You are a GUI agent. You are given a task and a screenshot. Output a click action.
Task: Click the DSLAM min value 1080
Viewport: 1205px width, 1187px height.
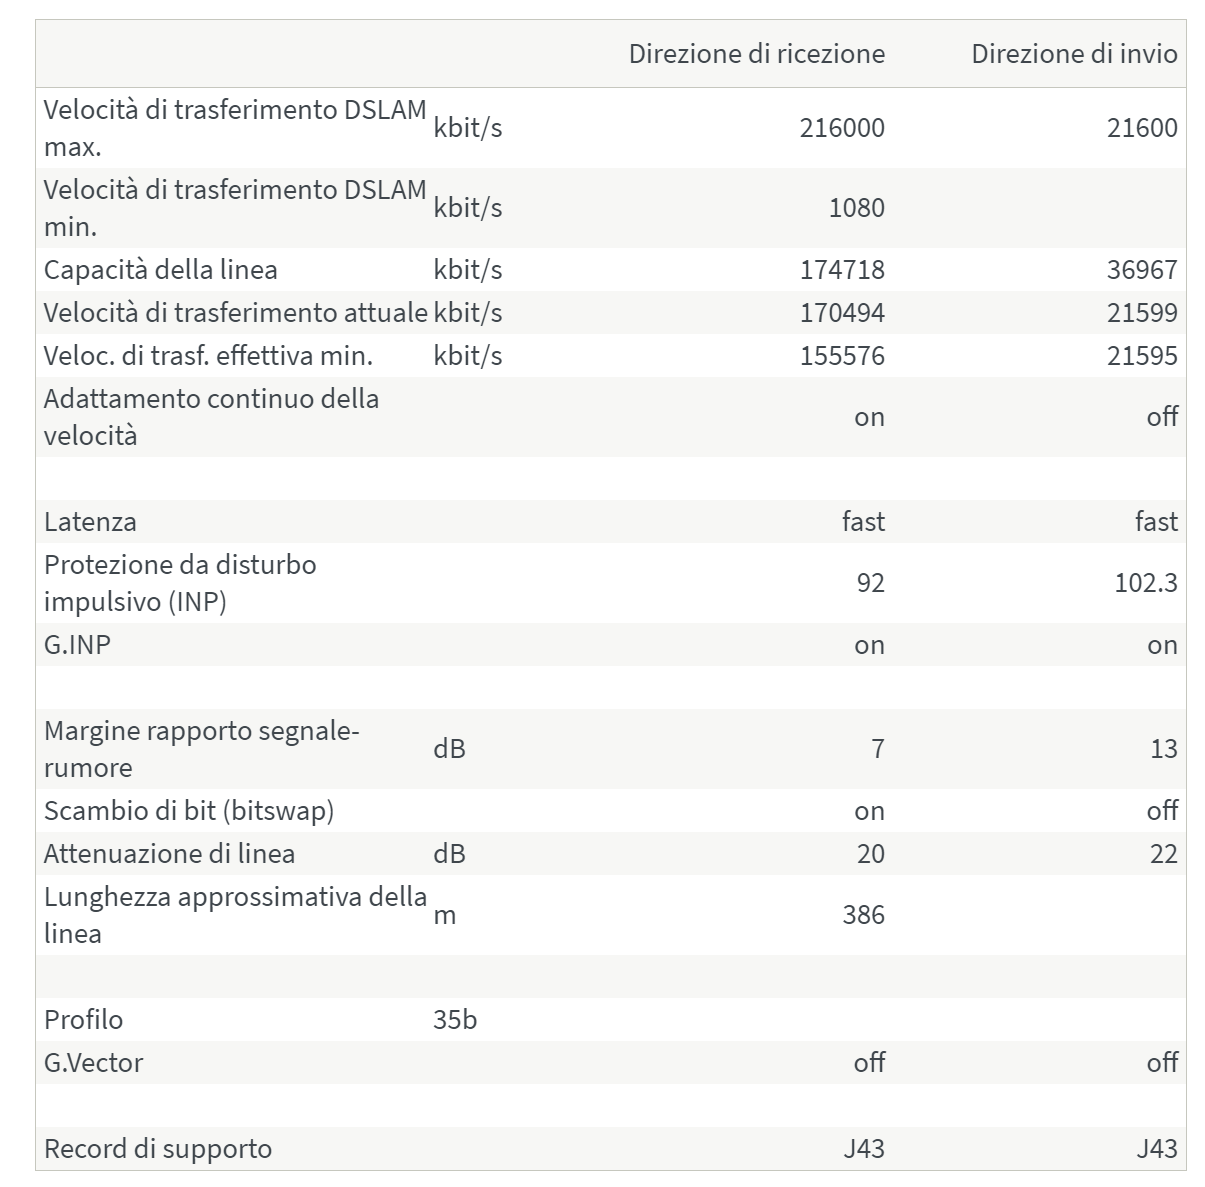click(856, 208)
